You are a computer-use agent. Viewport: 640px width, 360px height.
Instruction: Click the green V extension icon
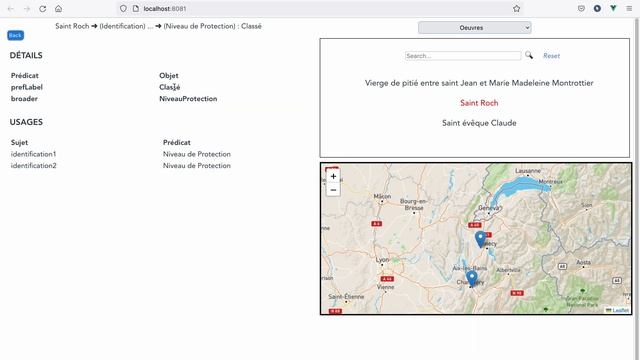tap(613, 9)
